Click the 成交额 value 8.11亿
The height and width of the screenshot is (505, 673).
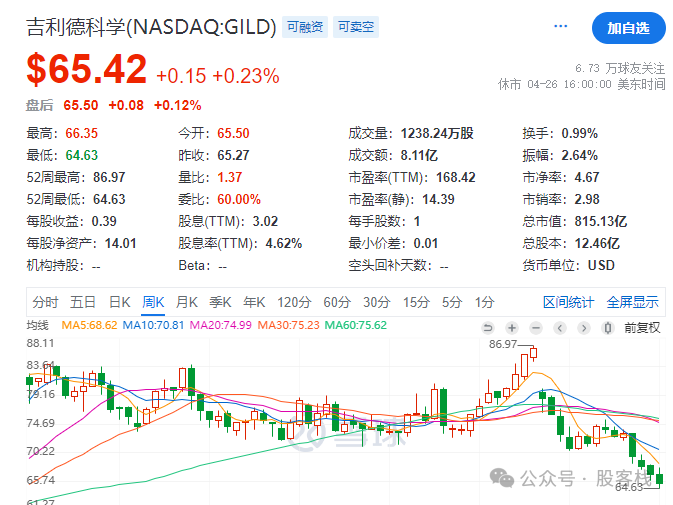point(419,155)
